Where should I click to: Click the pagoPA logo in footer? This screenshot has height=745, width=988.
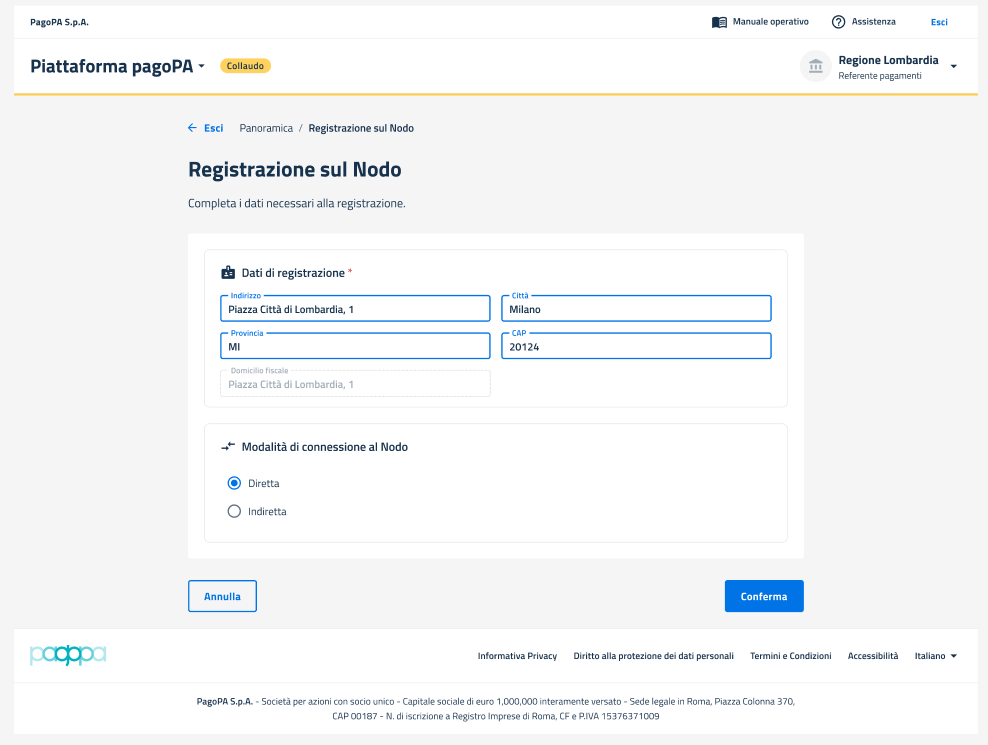tap(68, 656)
